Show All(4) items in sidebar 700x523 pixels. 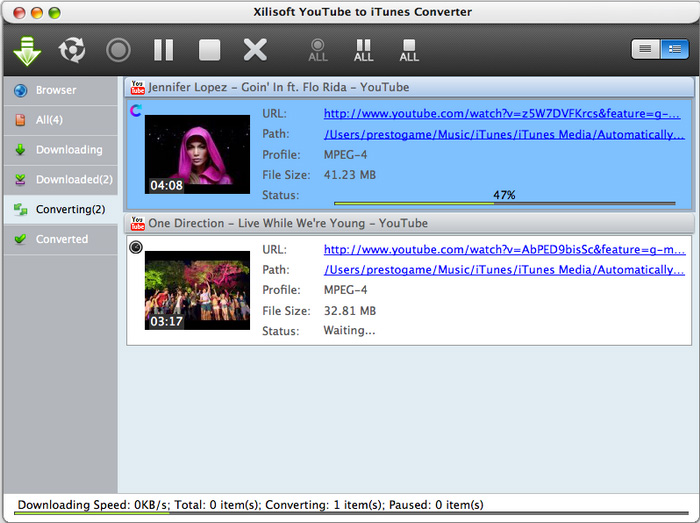coord(50,120)
